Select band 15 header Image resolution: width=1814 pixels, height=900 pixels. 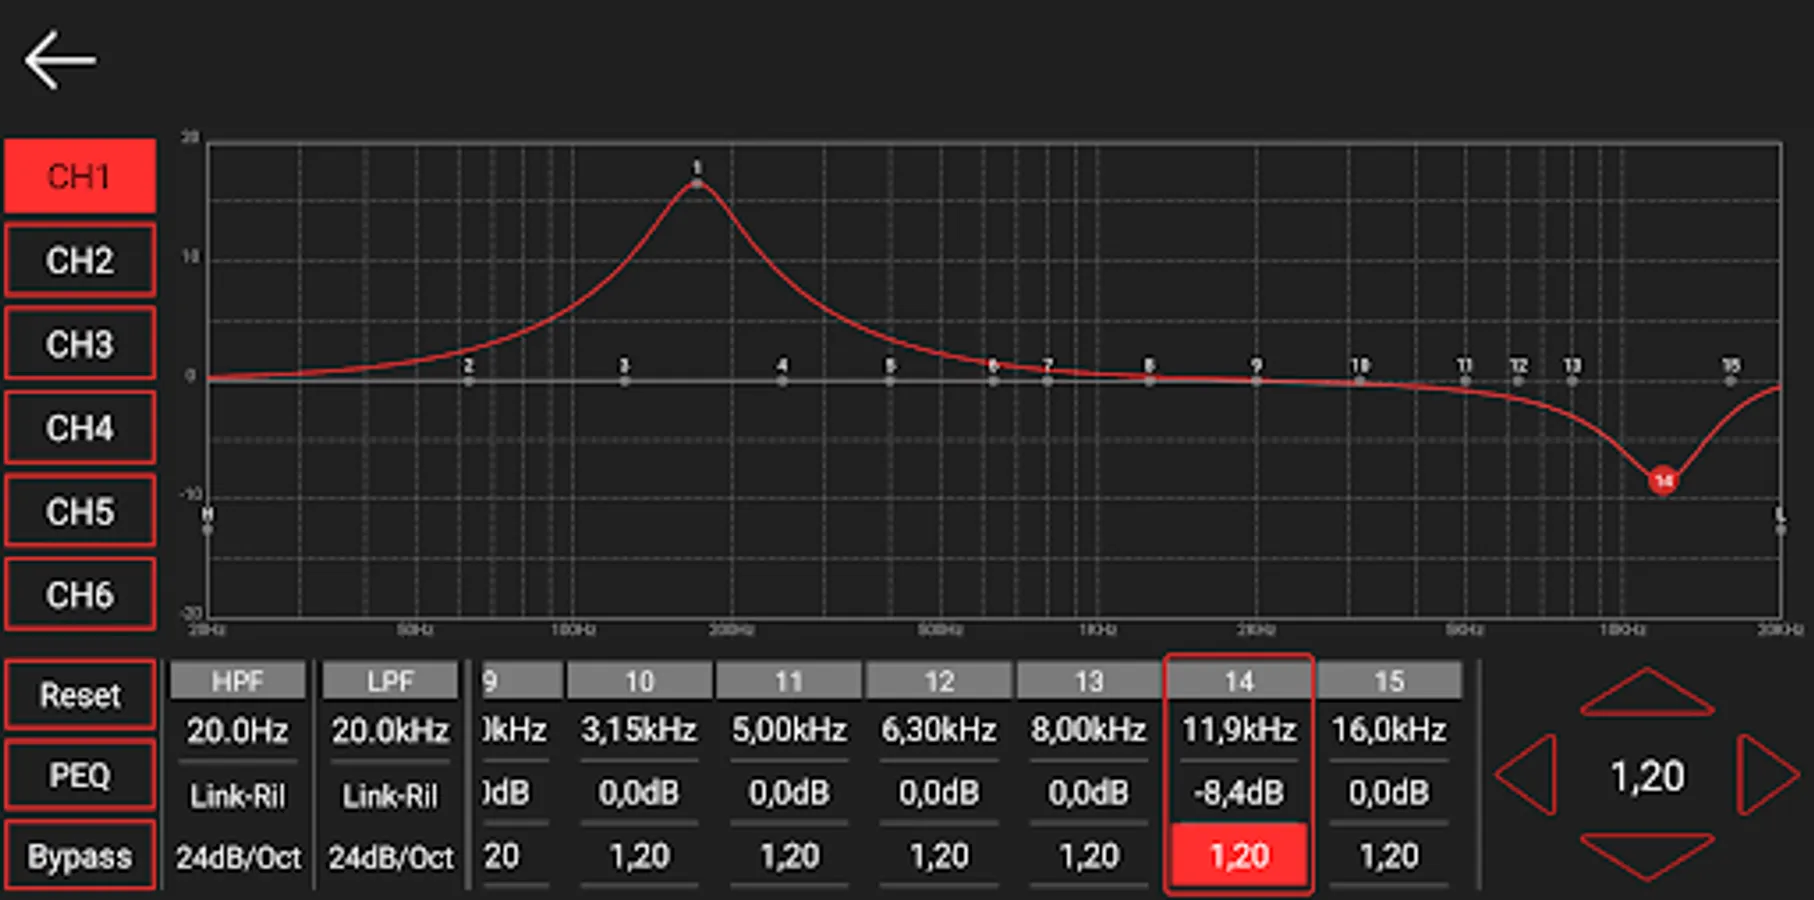[x=1389, y=681]
